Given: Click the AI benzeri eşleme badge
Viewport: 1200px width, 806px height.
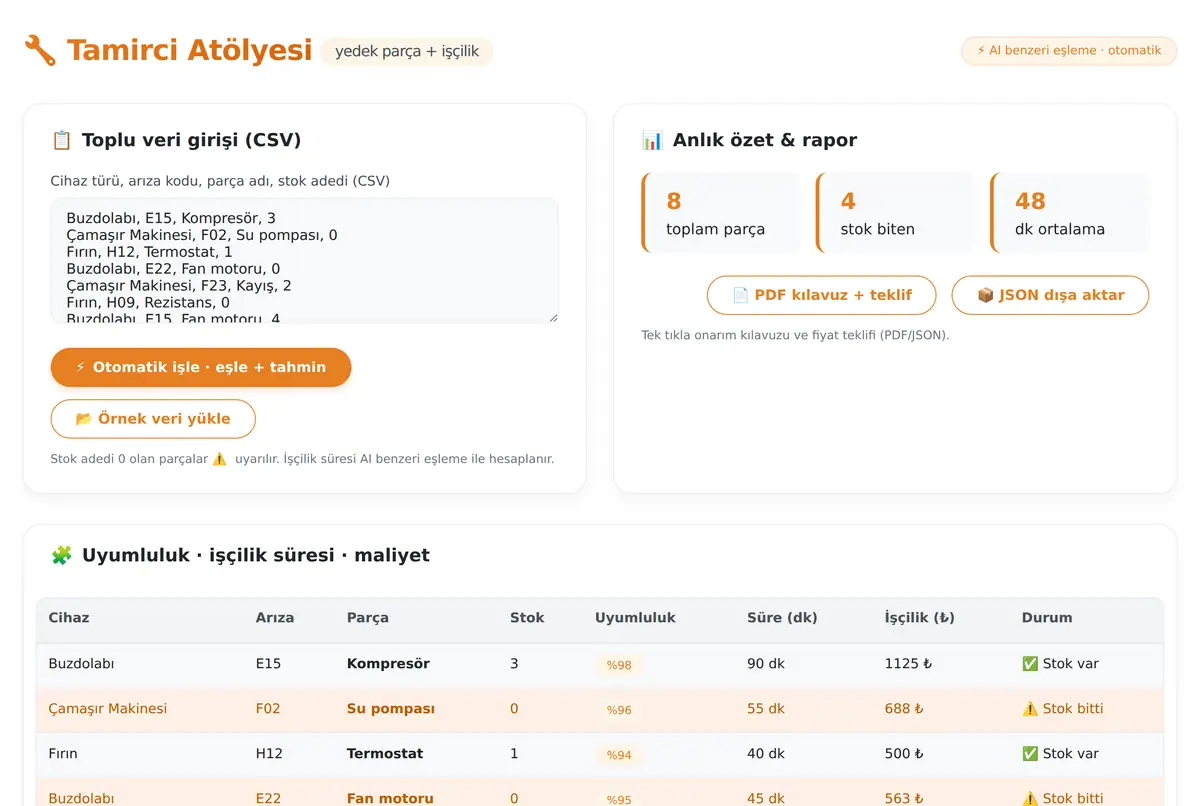Looking at the screenshot, I should click(x=1069, y=50).
